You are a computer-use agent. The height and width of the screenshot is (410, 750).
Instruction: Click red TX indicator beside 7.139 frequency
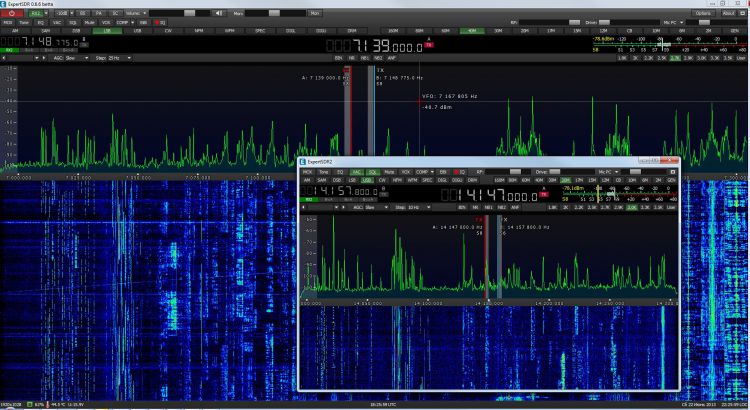click(429, 45)
